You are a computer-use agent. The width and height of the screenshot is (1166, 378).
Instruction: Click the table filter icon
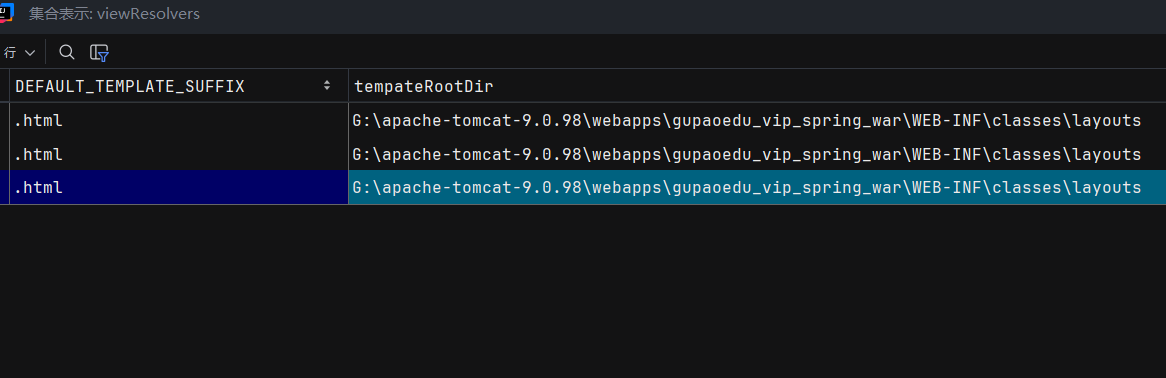100,53
